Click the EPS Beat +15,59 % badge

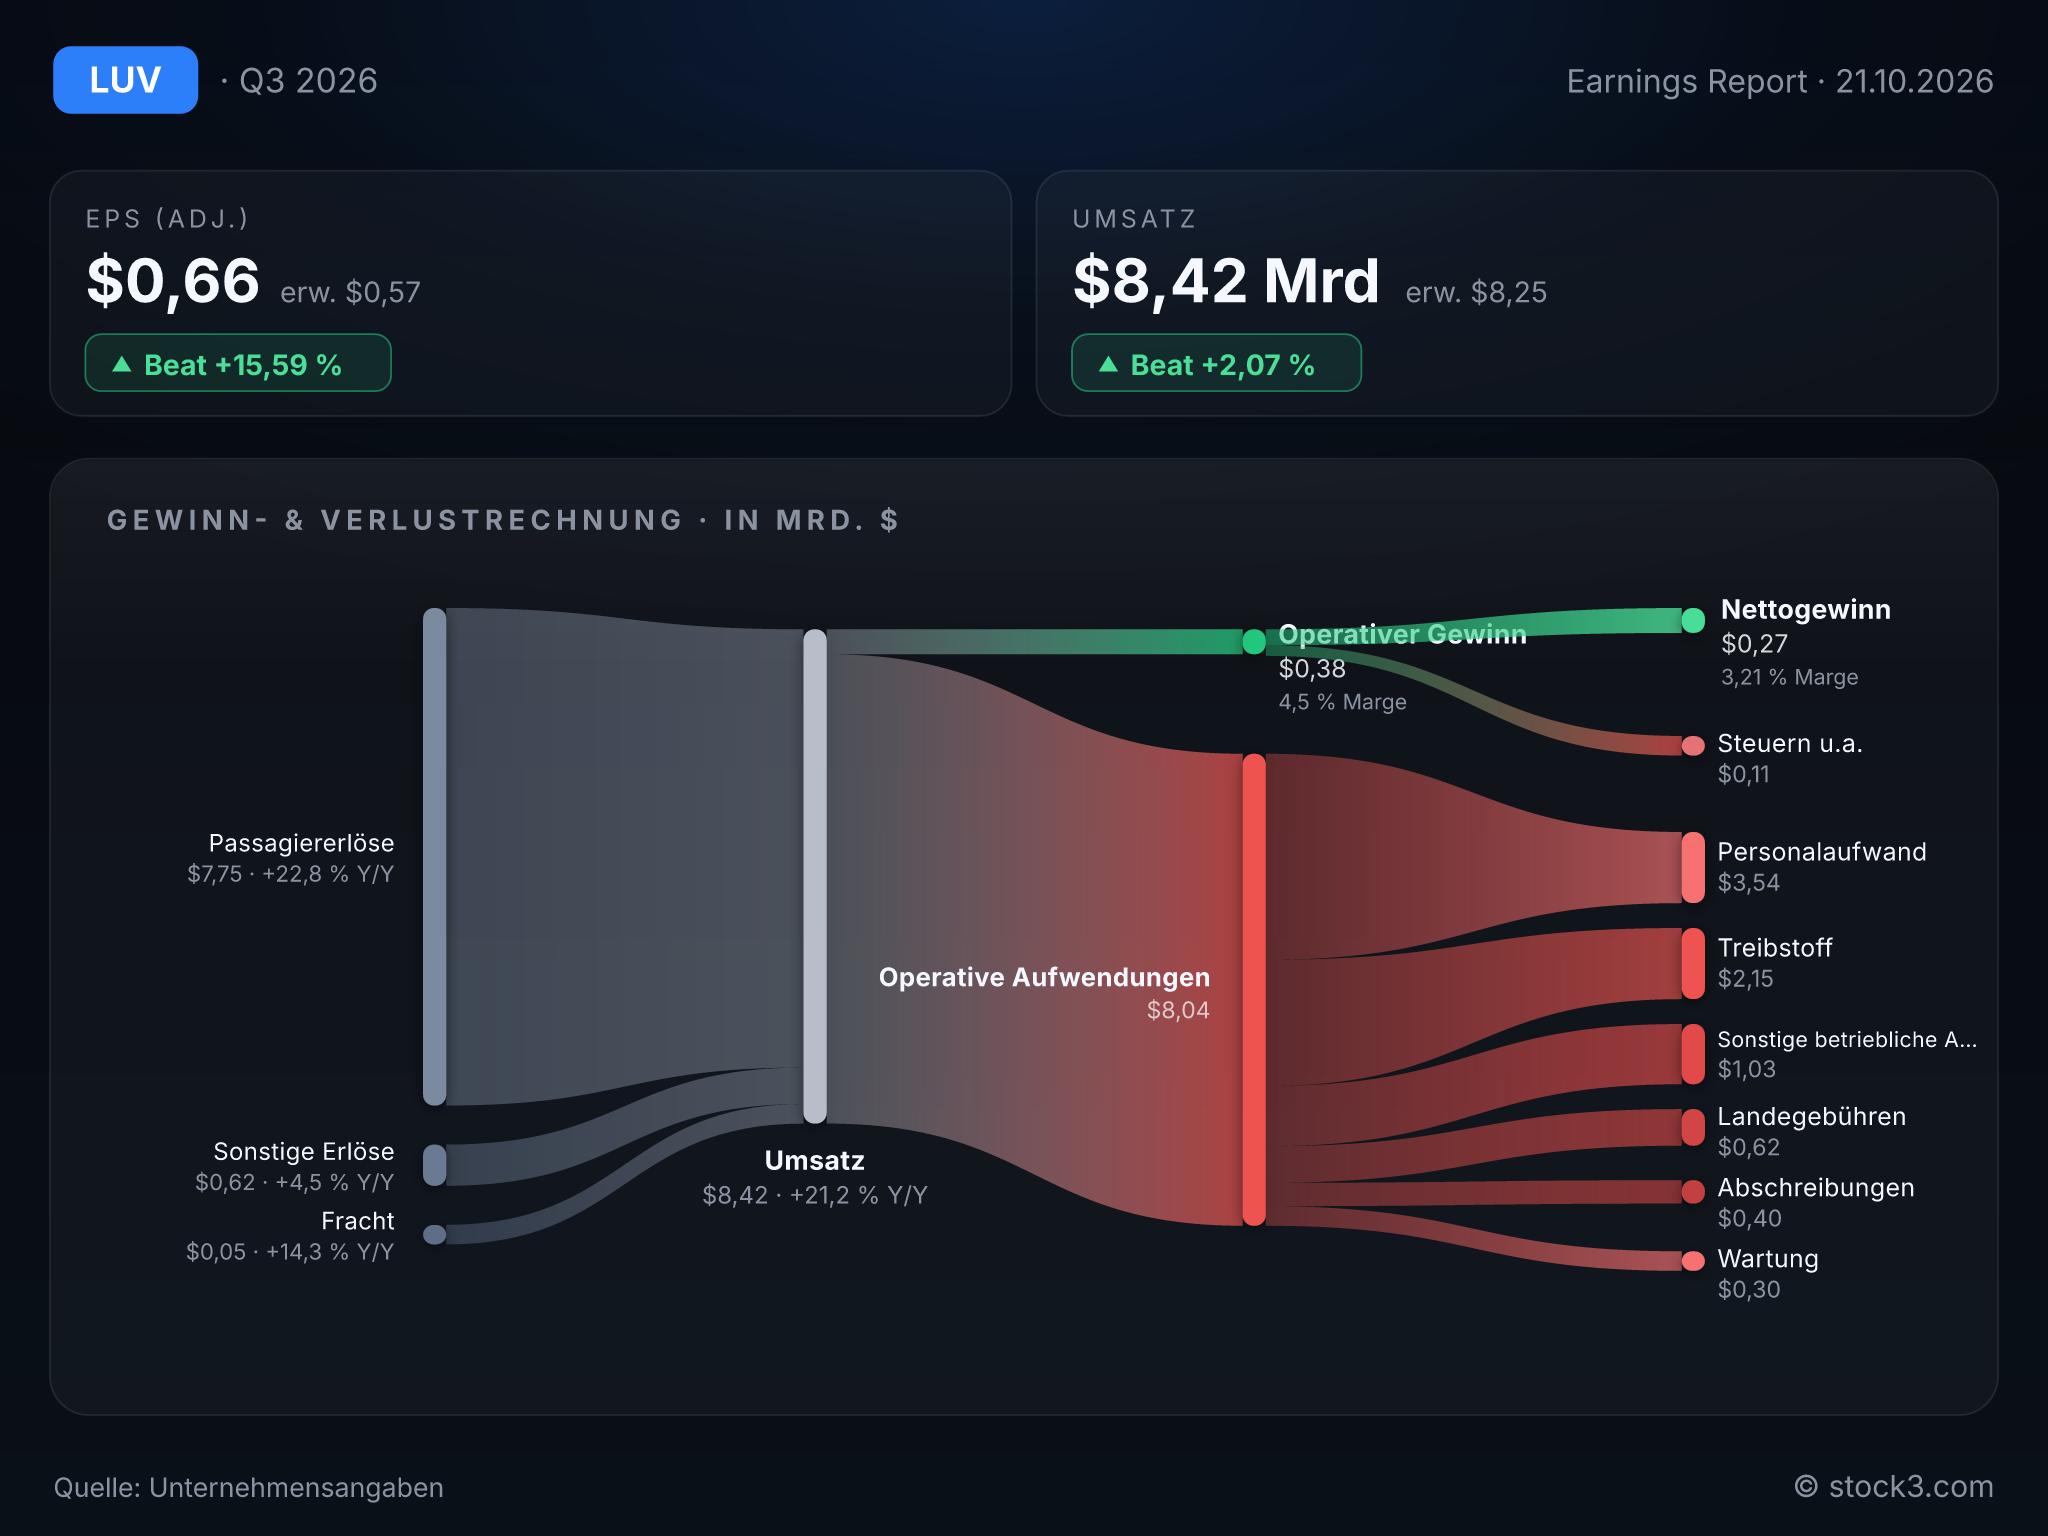tap(238, 363)
